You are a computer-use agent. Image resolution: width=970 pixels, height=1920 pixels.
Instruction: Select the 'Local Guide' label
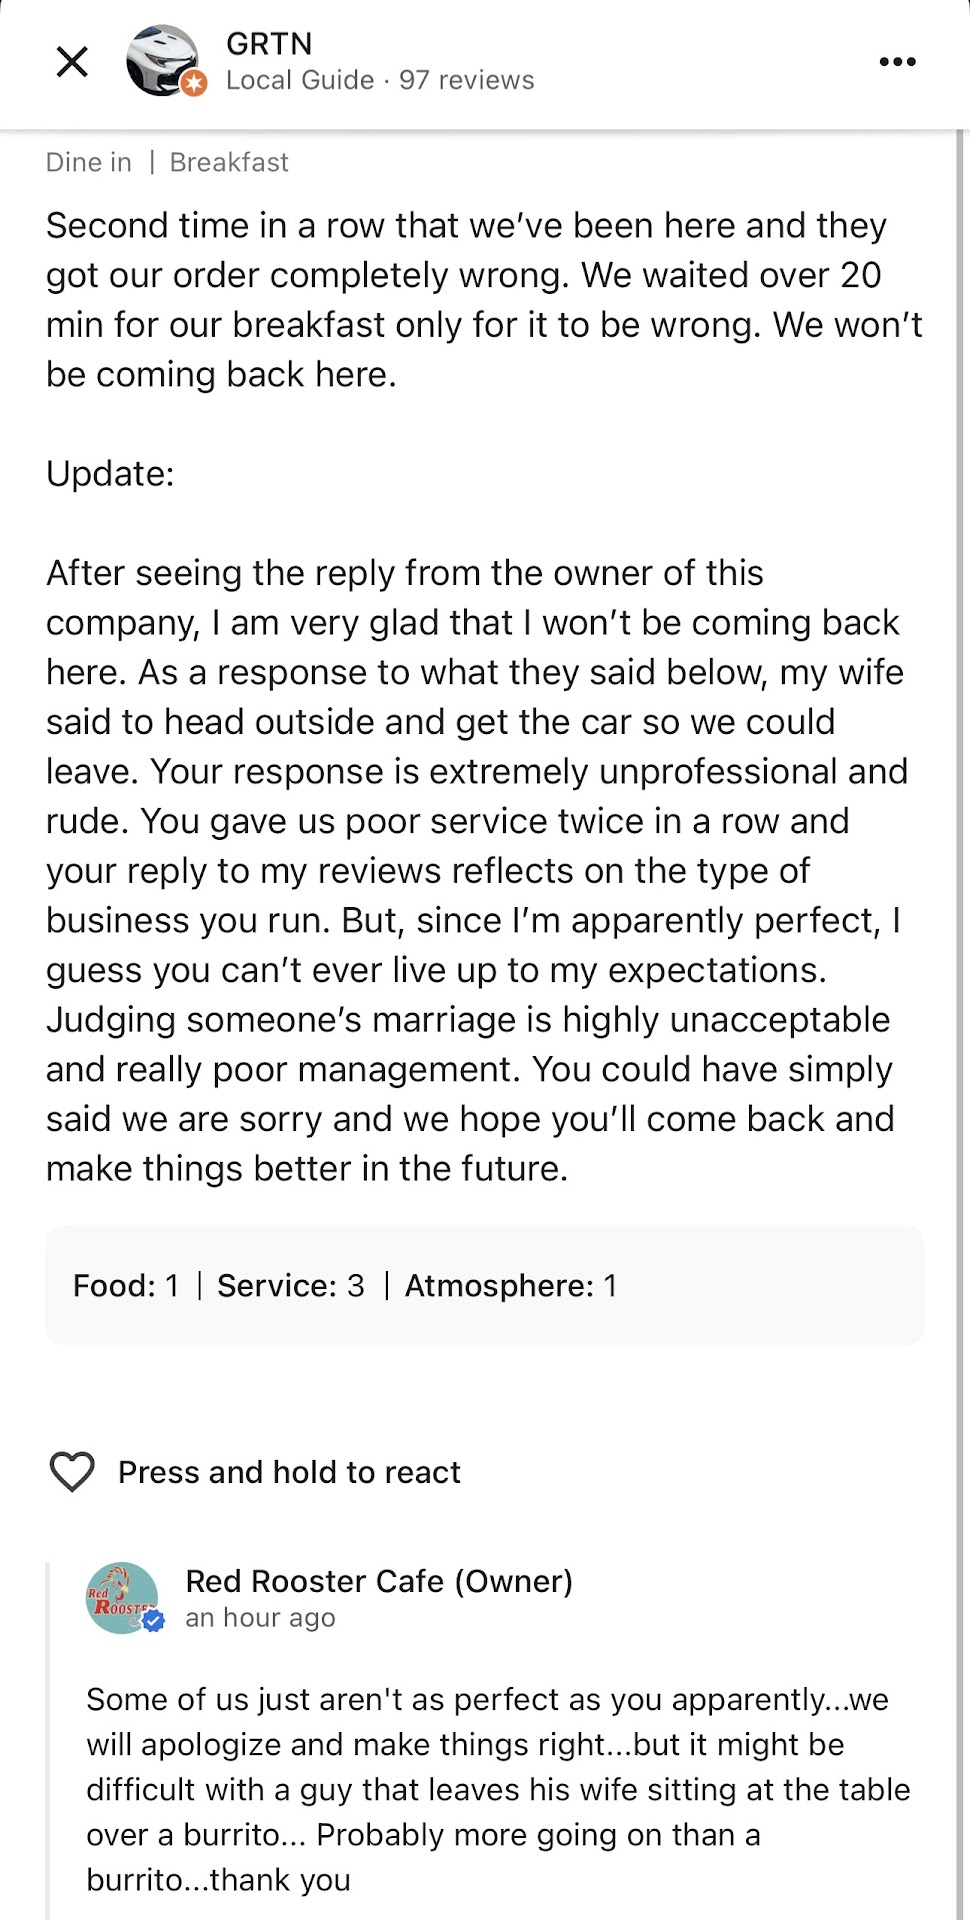tap(300, 80)
